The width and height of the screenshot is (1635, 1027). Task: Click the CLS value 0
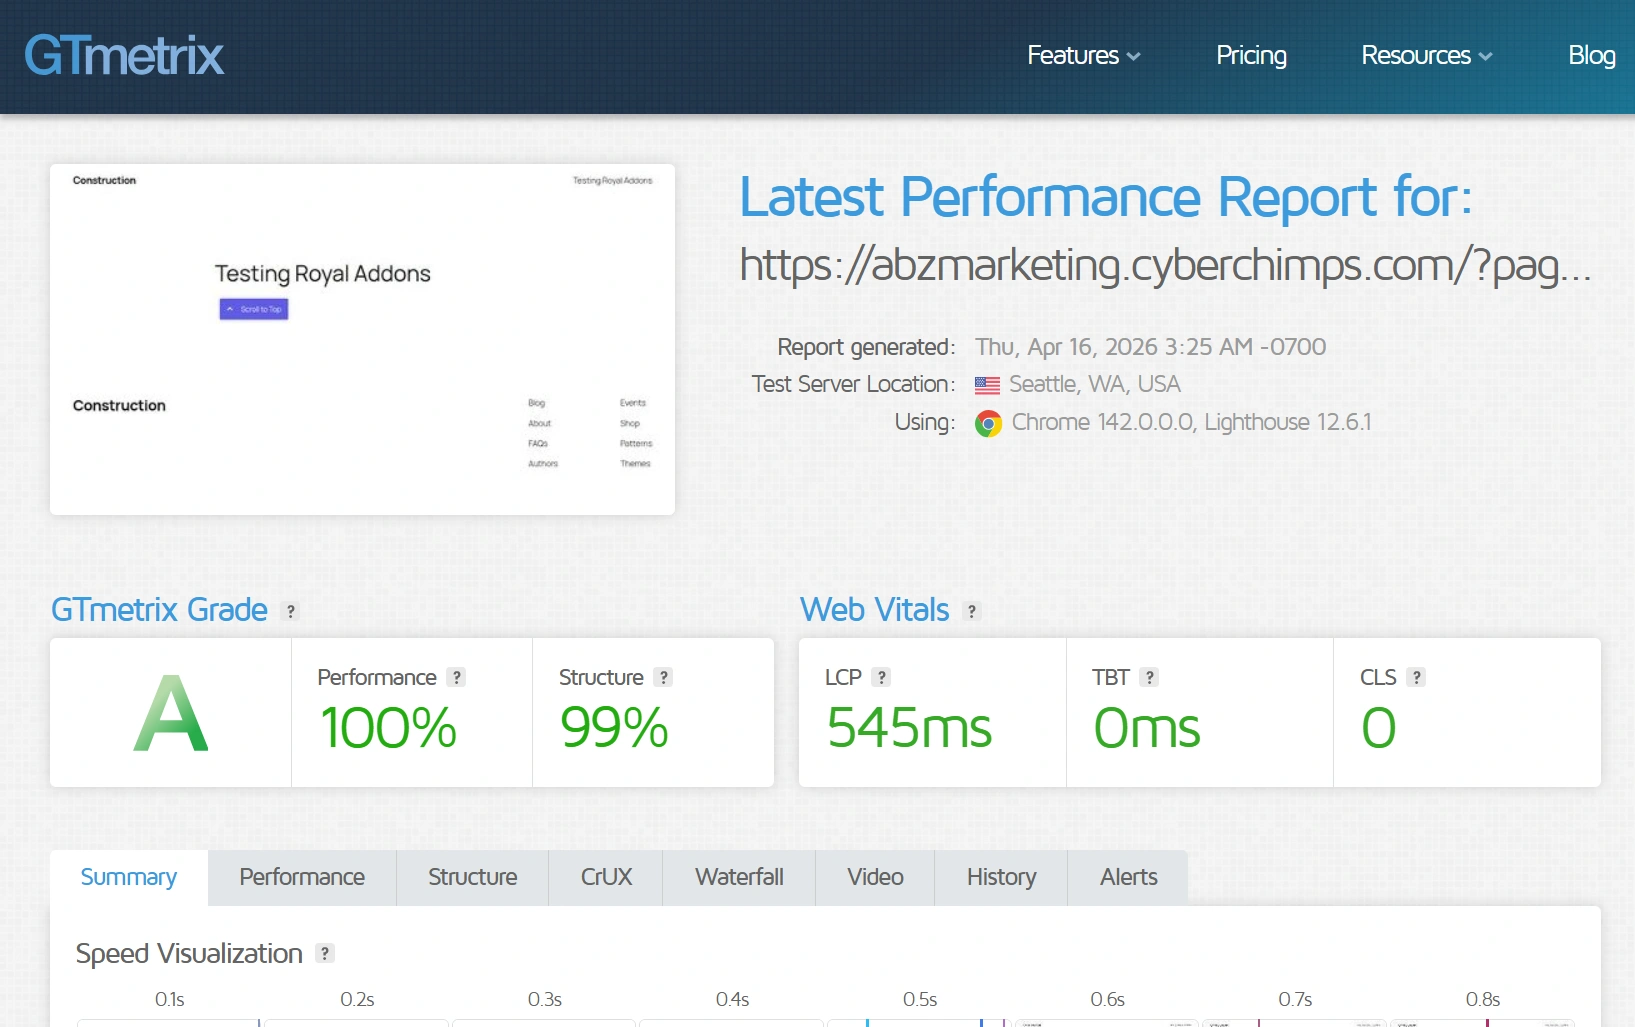(x=1379, y=728)
